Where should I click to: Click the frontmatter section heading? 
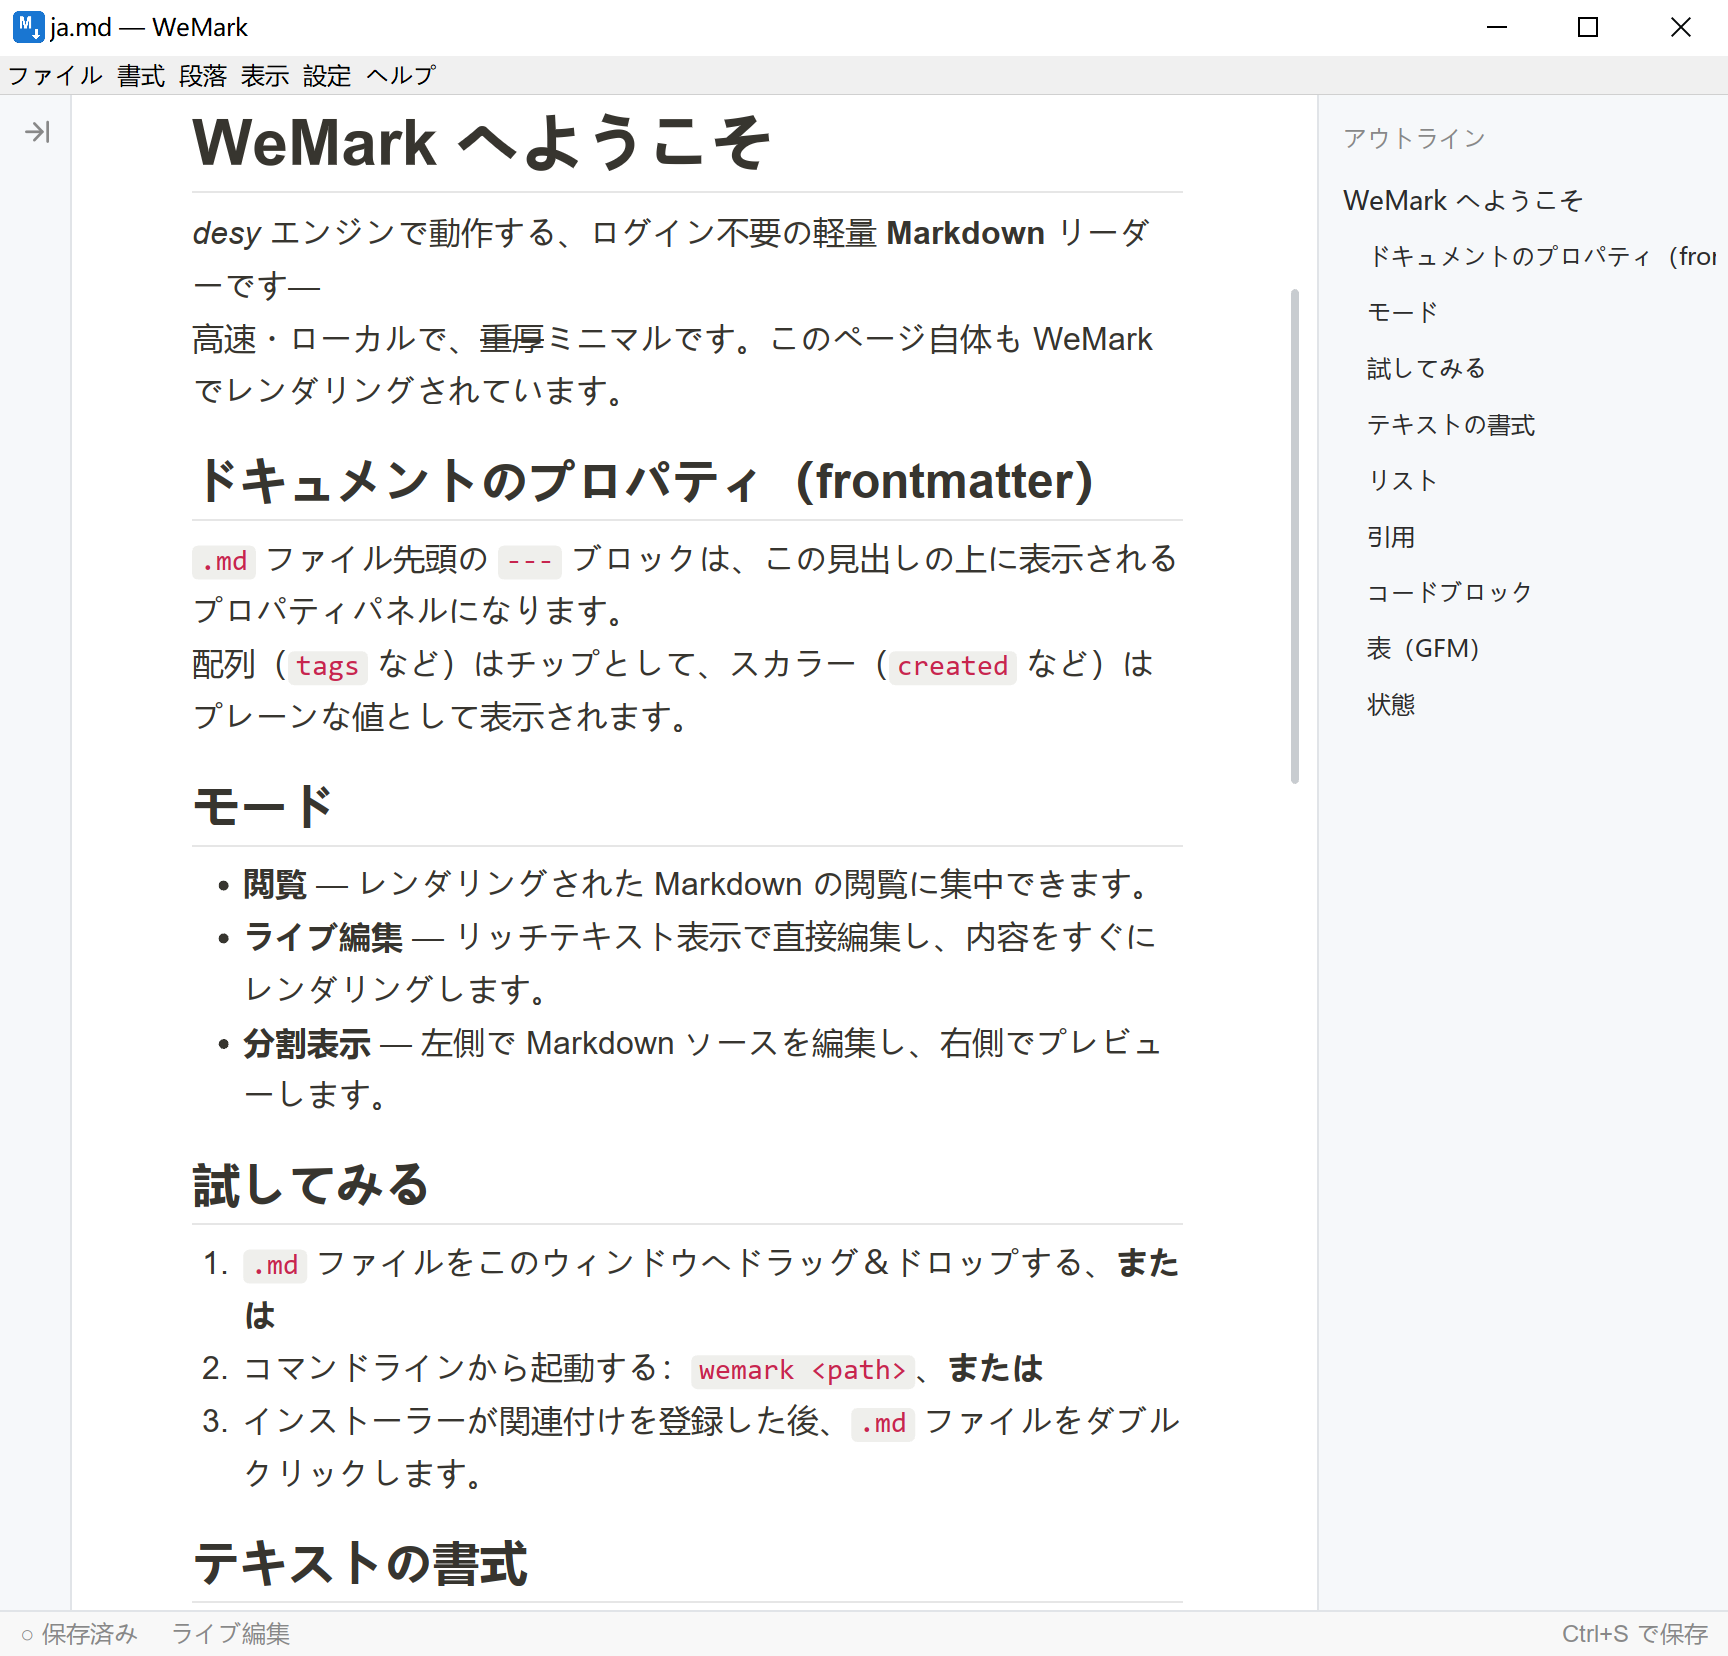coord(643,481)
